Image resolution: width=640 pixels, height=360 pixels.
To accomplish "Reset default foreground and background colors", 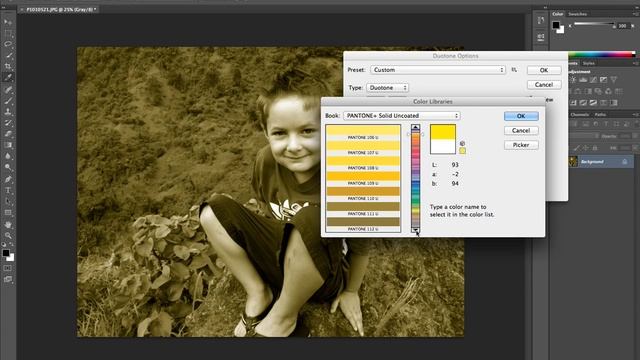I will pos(4,244).
